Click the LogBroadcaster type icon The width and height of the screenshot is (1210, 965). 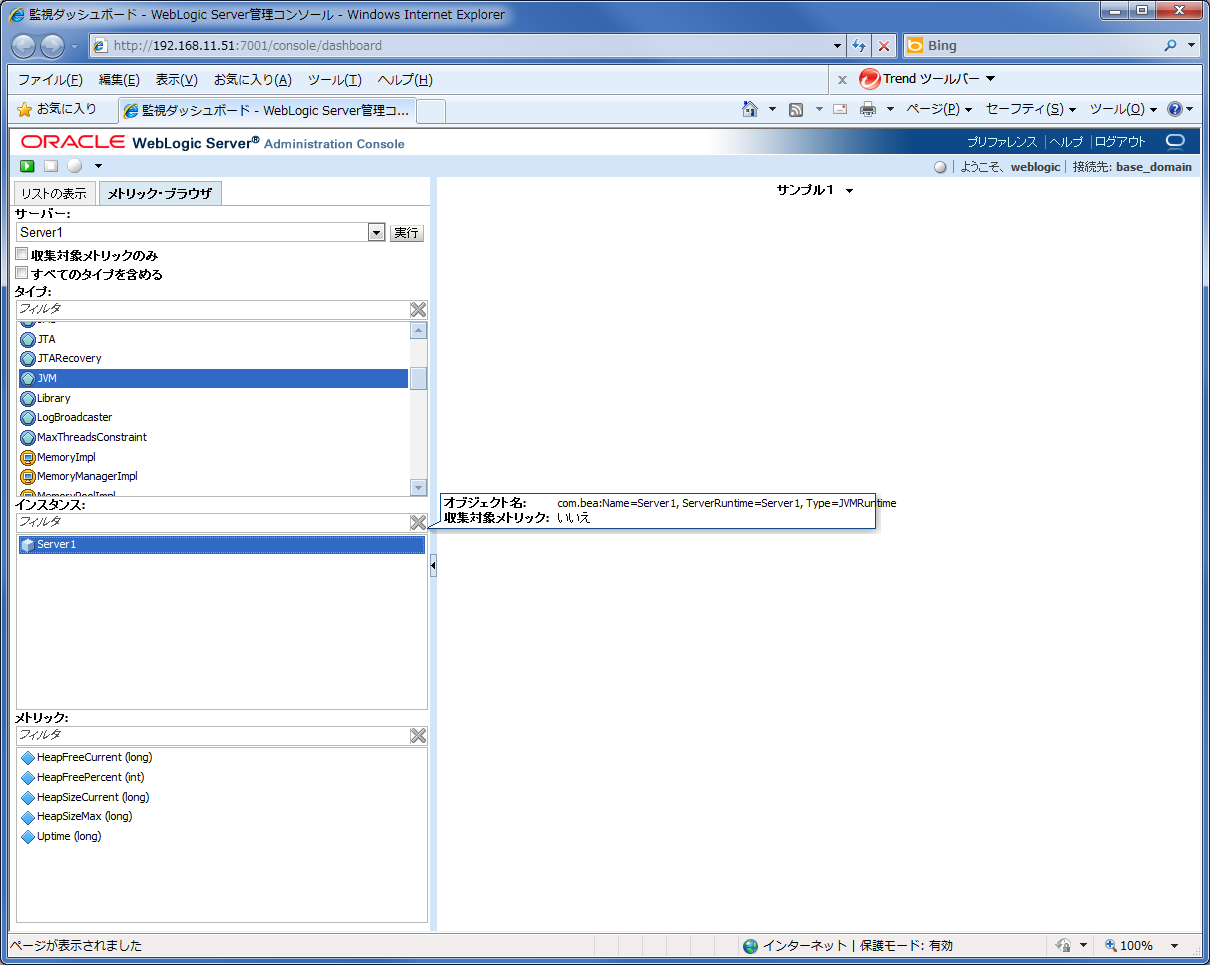coord(28,417)
